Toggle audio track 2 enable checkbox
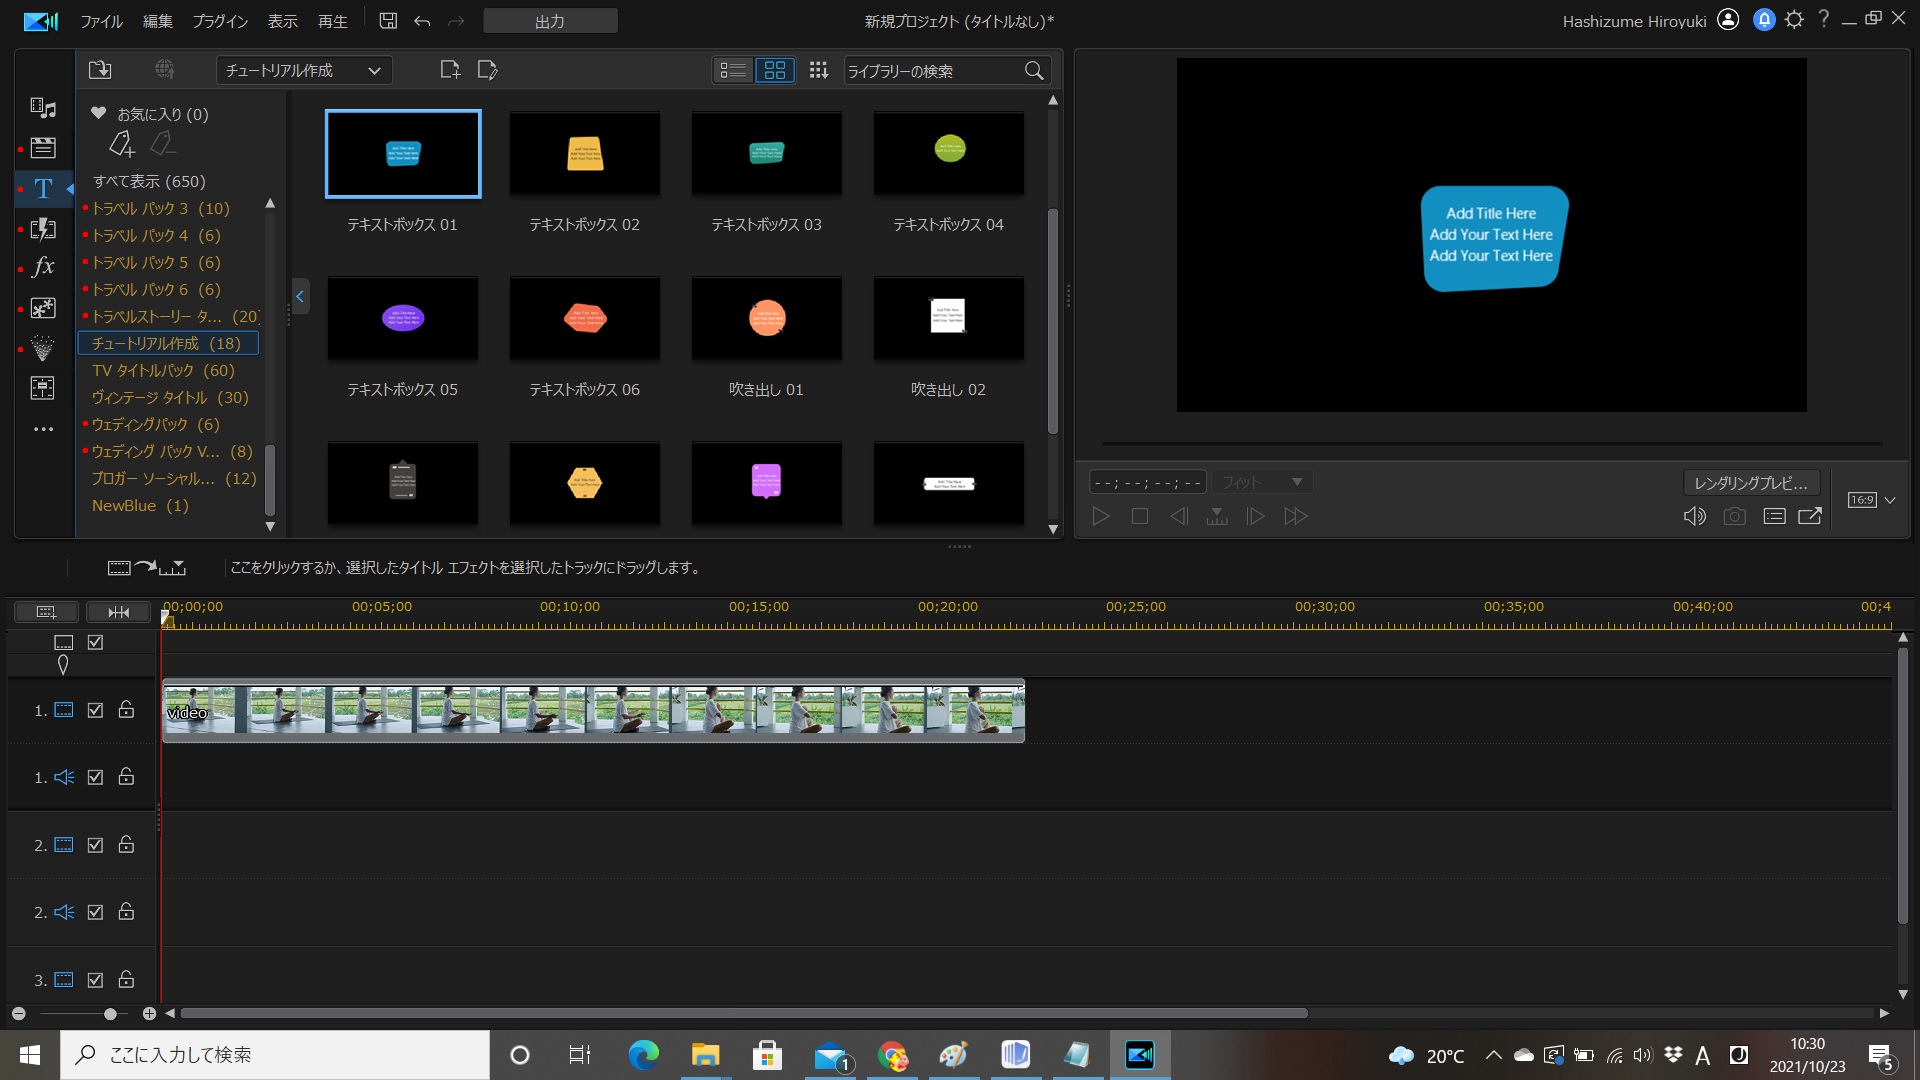The width and height of the screenshot is (1920, 1080). tap(95, 912)
